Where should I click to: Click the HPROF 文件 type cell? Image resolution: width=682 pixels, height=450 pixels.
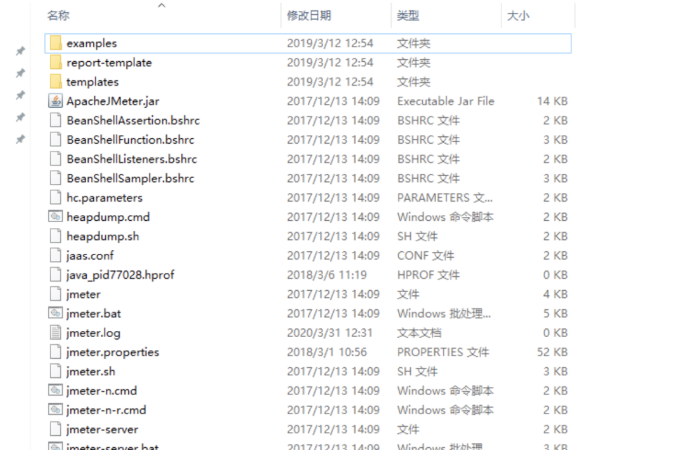[428, 275]
